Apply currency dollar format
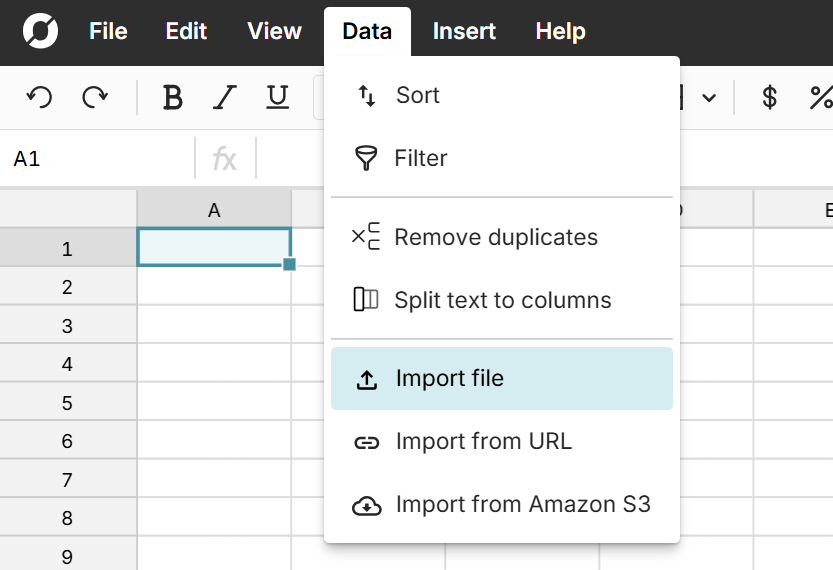Screen dimensions: 833x570 tap(769, 97)
